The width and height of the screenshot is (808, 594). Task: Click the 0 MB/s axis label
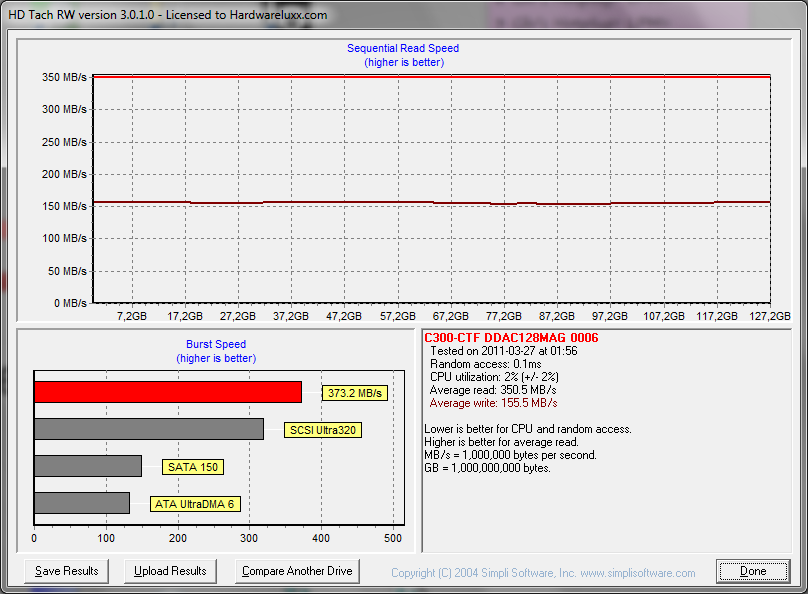point(71,303)
